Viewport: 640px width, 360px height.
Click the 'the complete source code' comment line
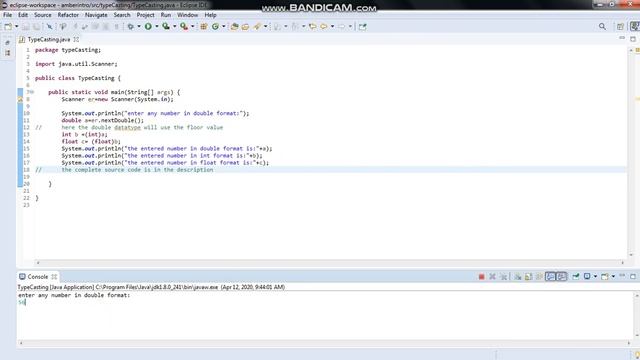[137, 170]
